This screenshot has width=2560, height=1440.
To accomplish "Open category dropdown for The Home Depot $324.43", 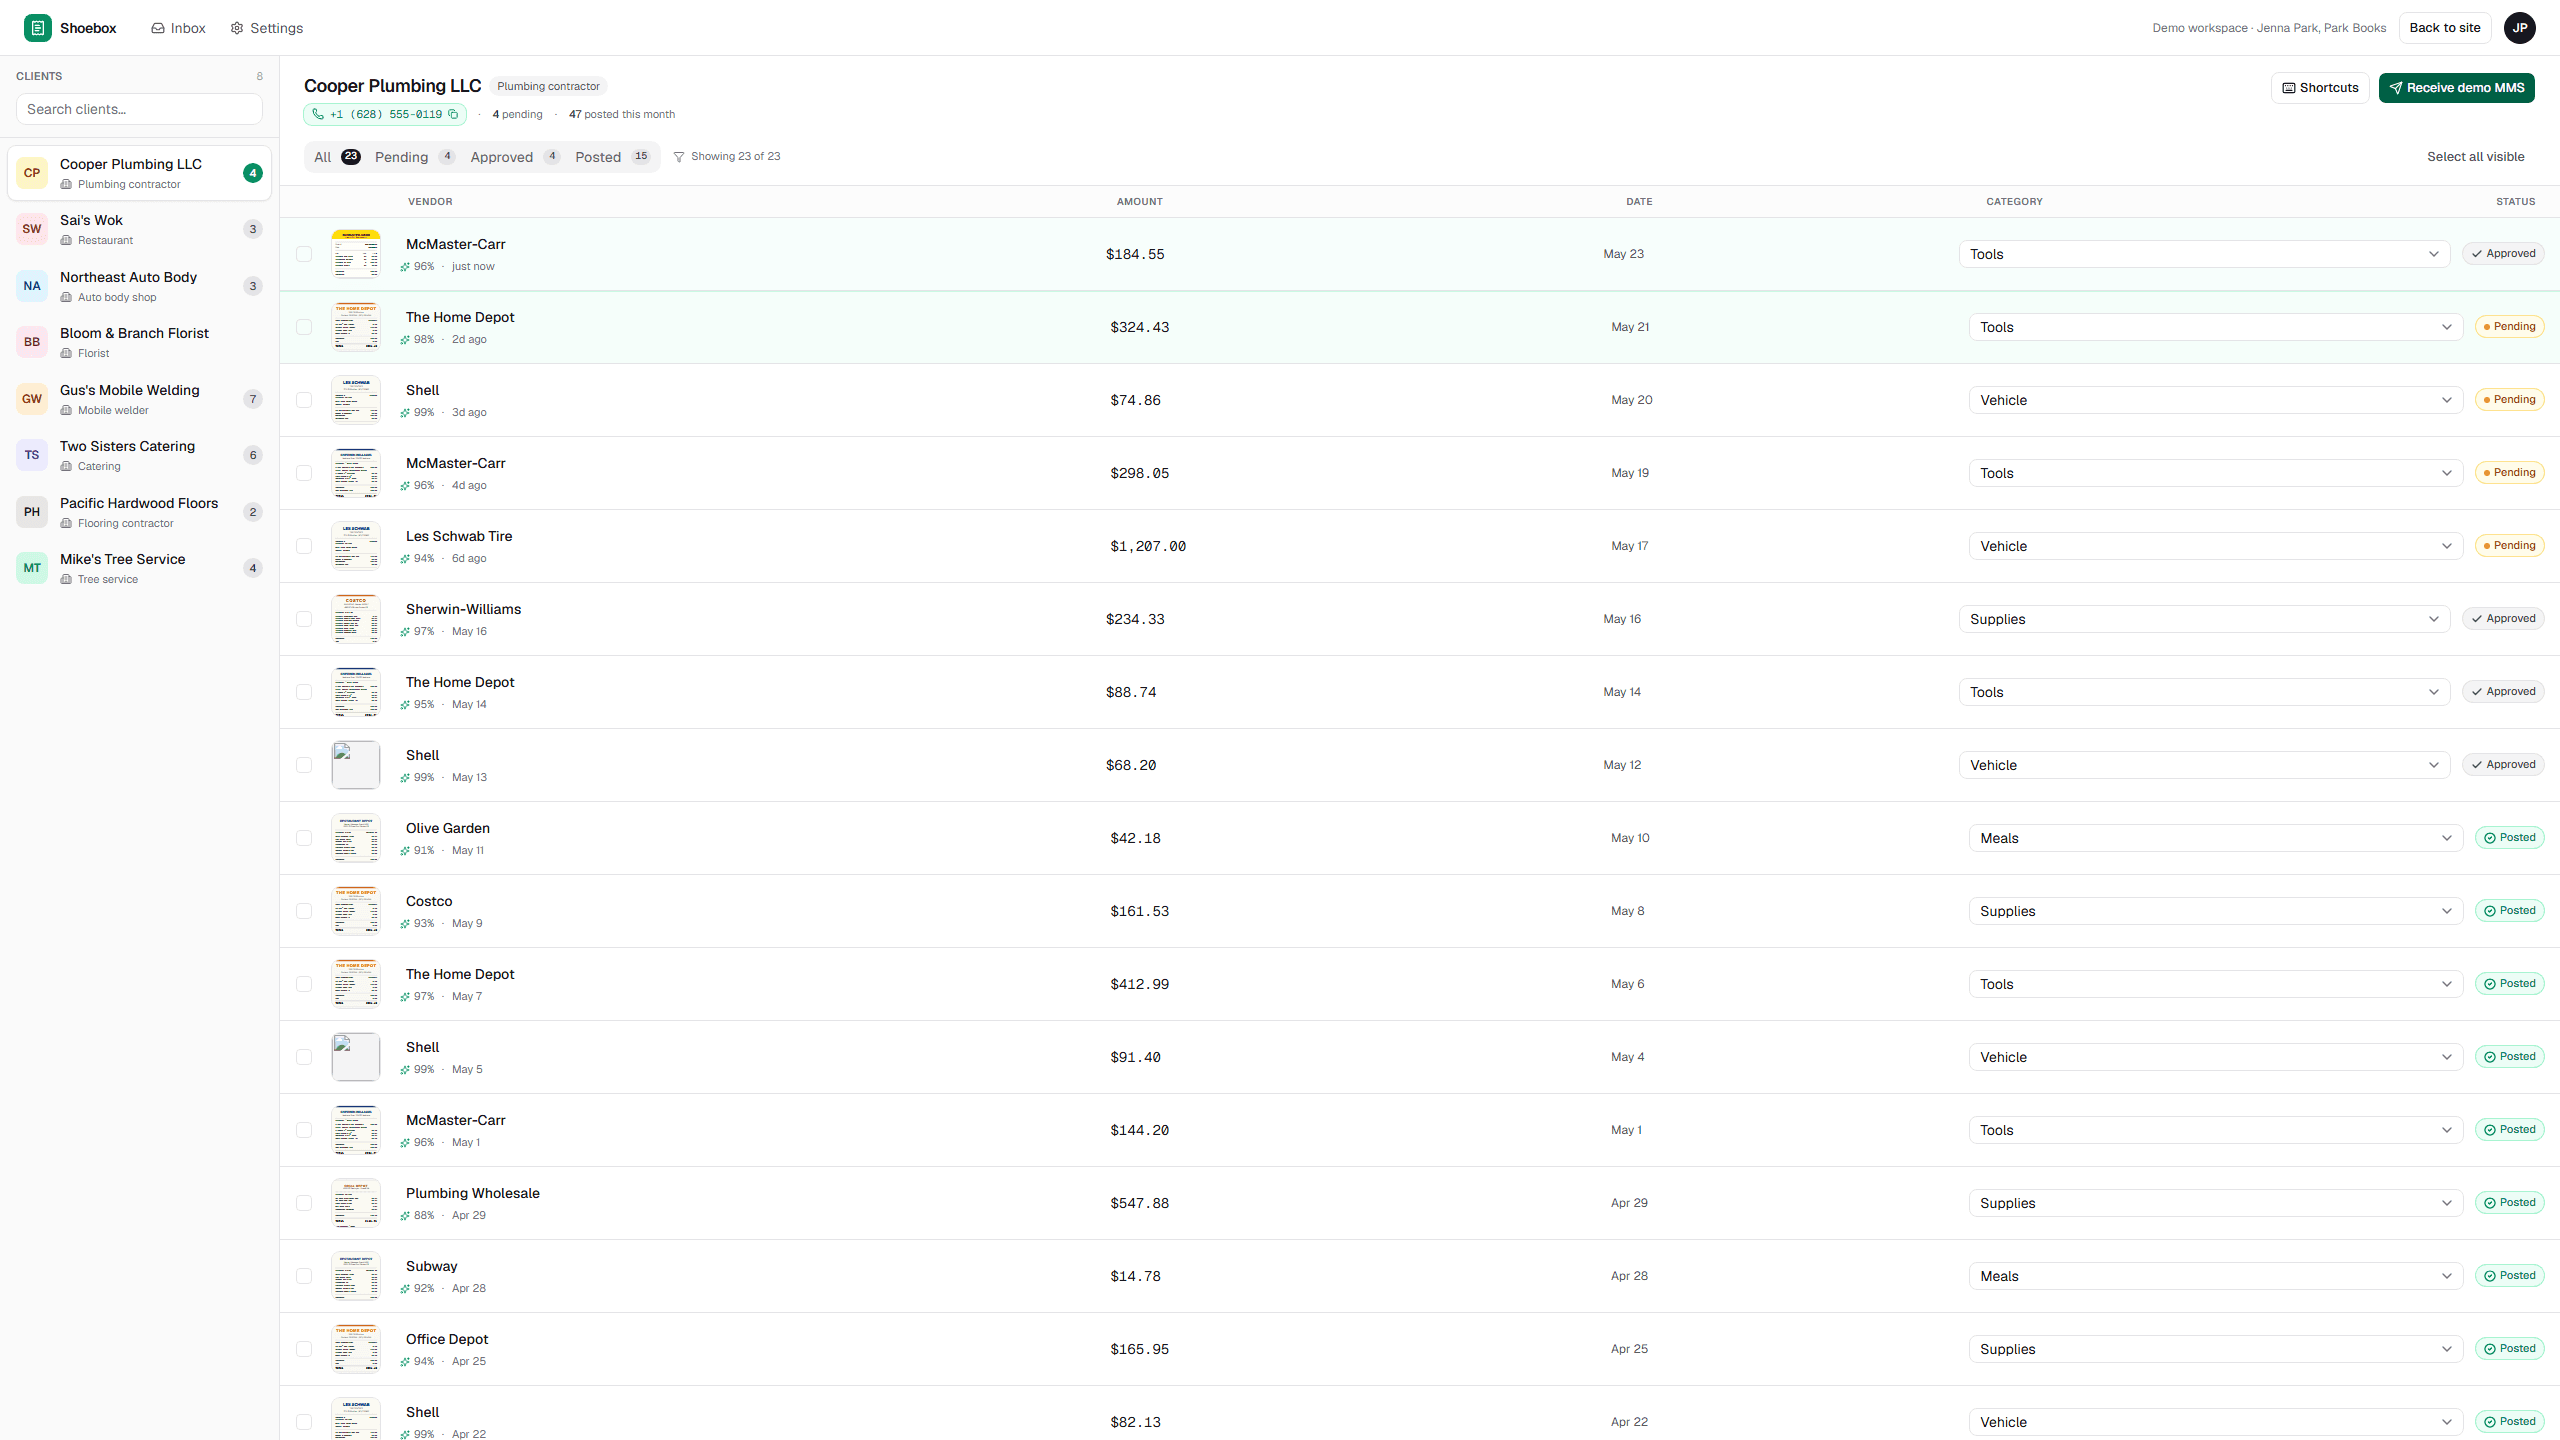I will pyautogui.click(x=2216, y=327).
